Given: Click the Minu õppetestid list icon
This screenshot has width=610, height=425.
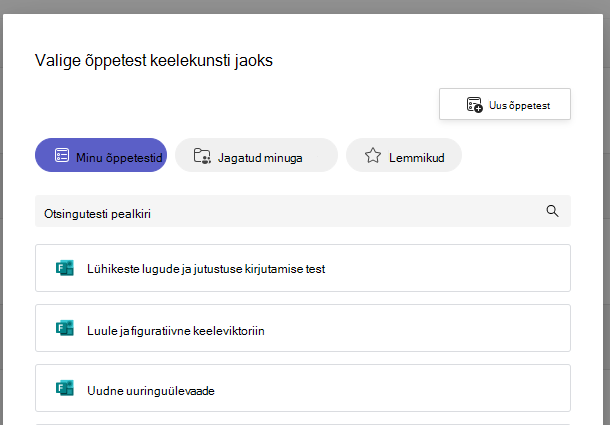Looking at the screenshot, I should click(62, 155).
